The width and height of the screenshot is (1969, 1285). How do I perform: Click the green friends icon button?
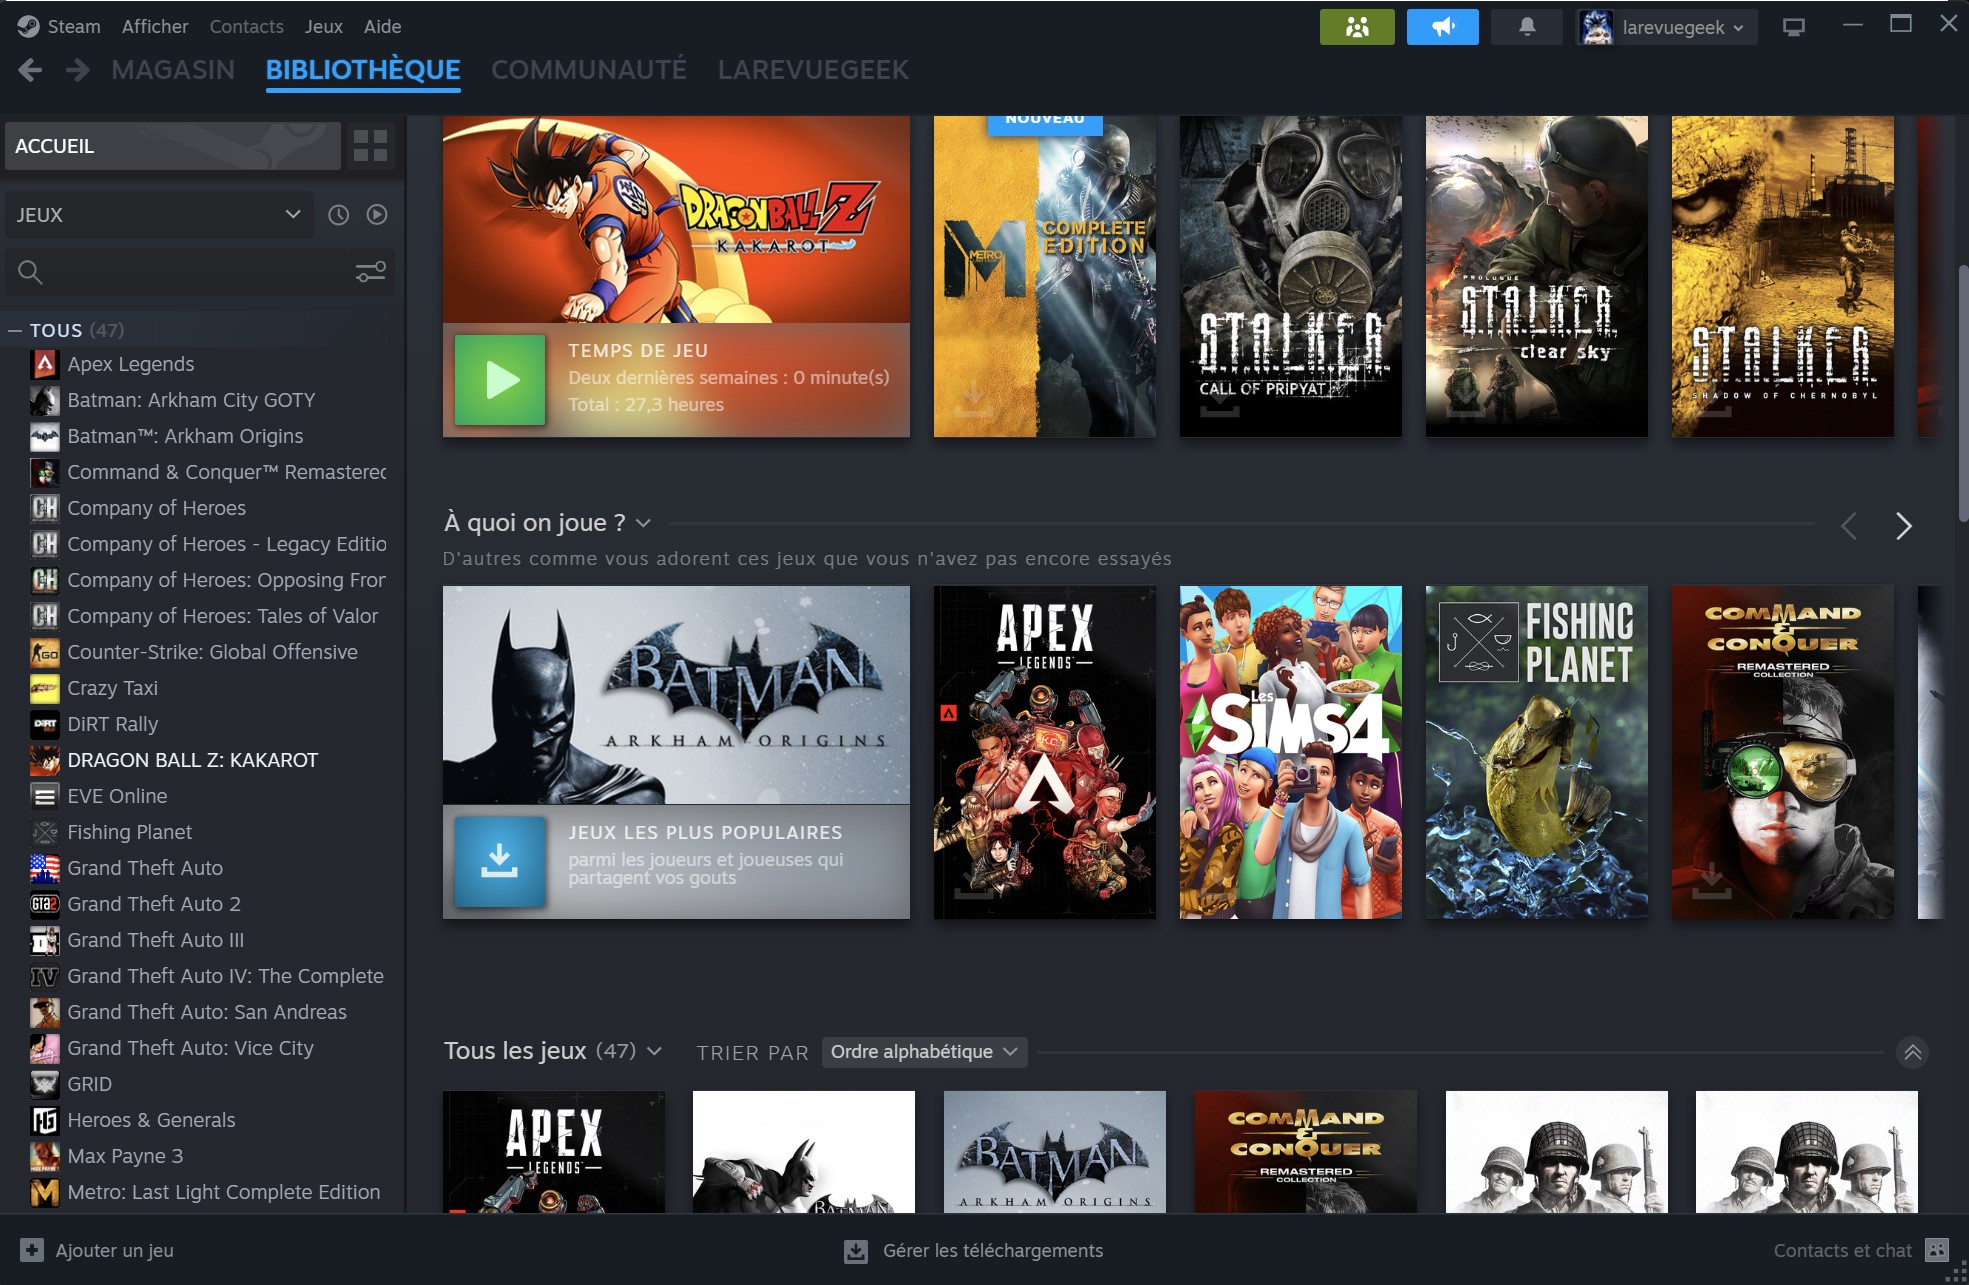tap(1356, 27)
